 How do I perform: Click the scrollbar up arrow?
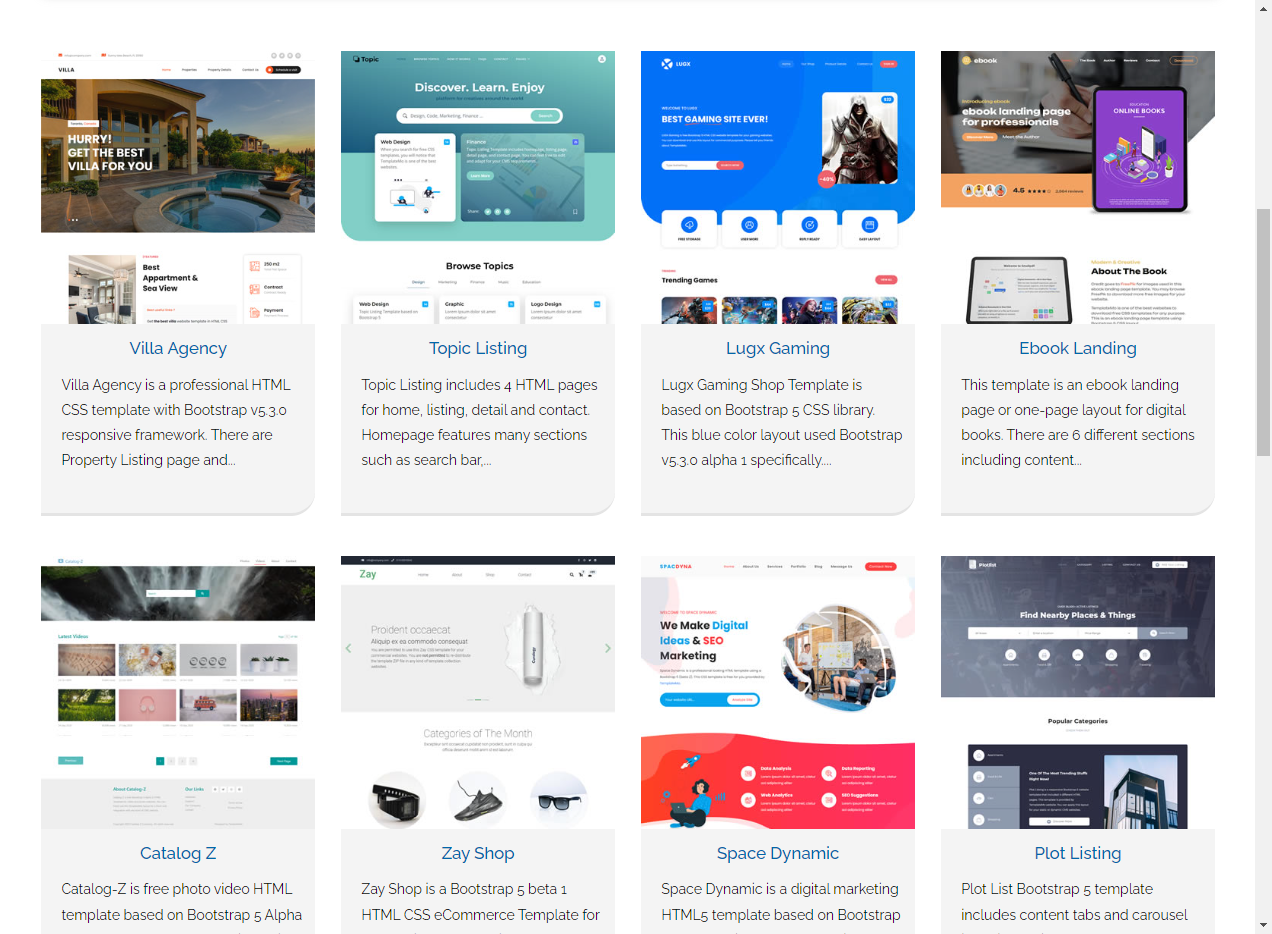1263,8
